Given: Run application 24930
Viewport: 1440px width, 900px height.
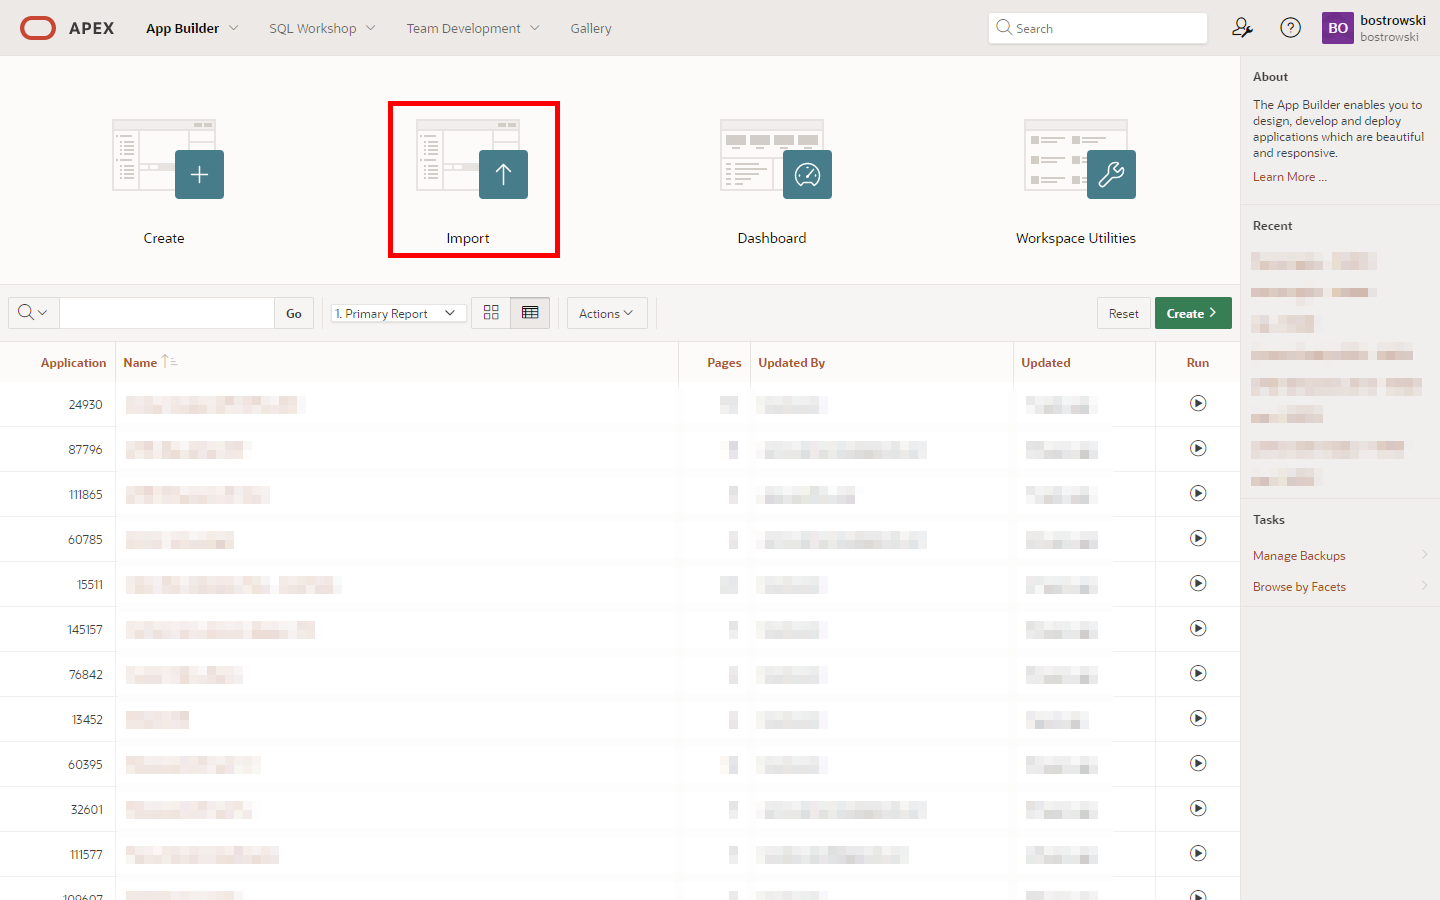Looking at the screenshot, I should click(x=1197, y=404).
